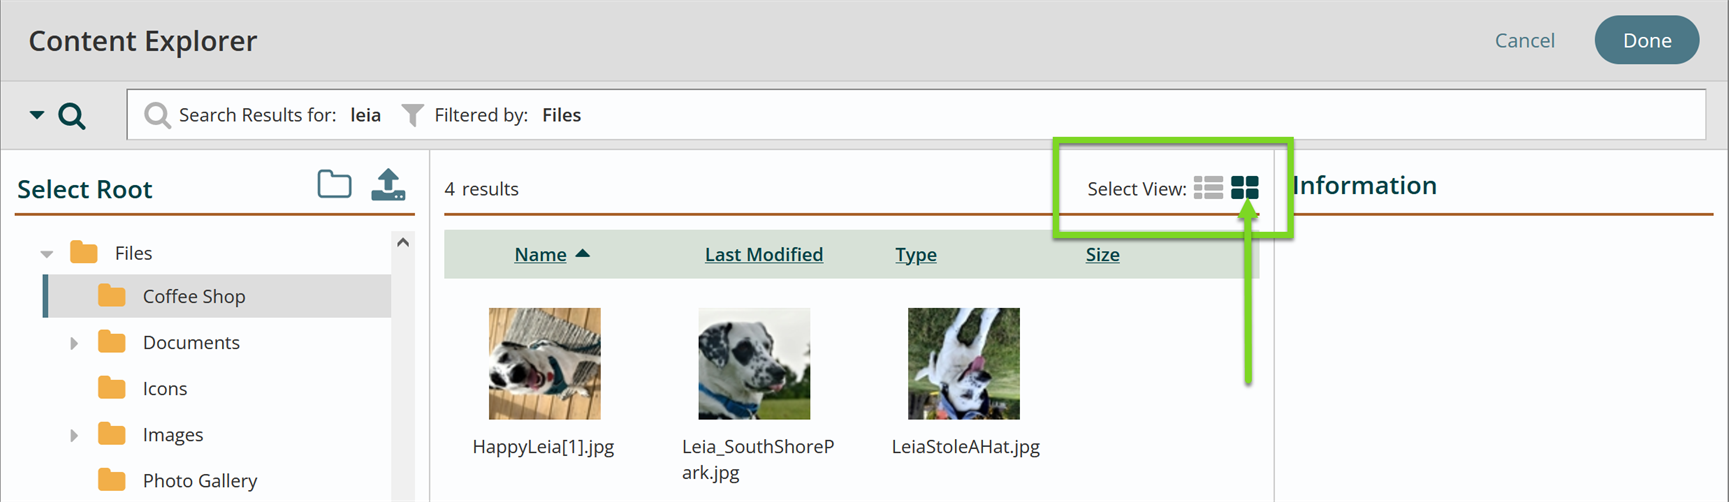Click the Cancel link
The width and height of the screenshot is (1729, 502).
click(1525, 40)
